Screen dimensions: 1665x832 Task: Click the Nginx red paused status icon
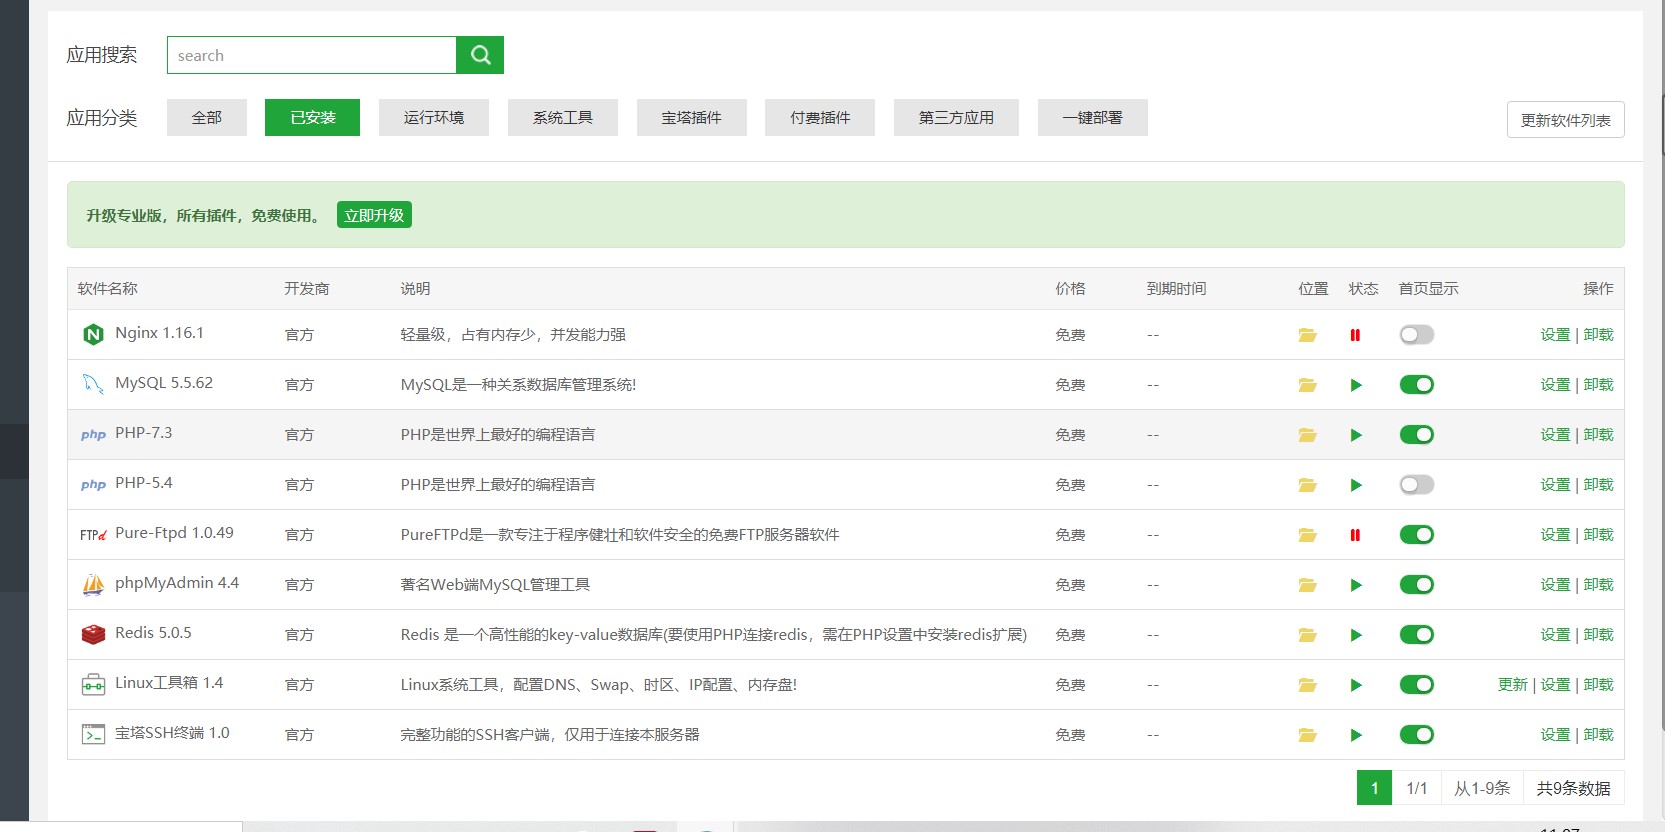pyautogui.click(x=1355, y=335)
